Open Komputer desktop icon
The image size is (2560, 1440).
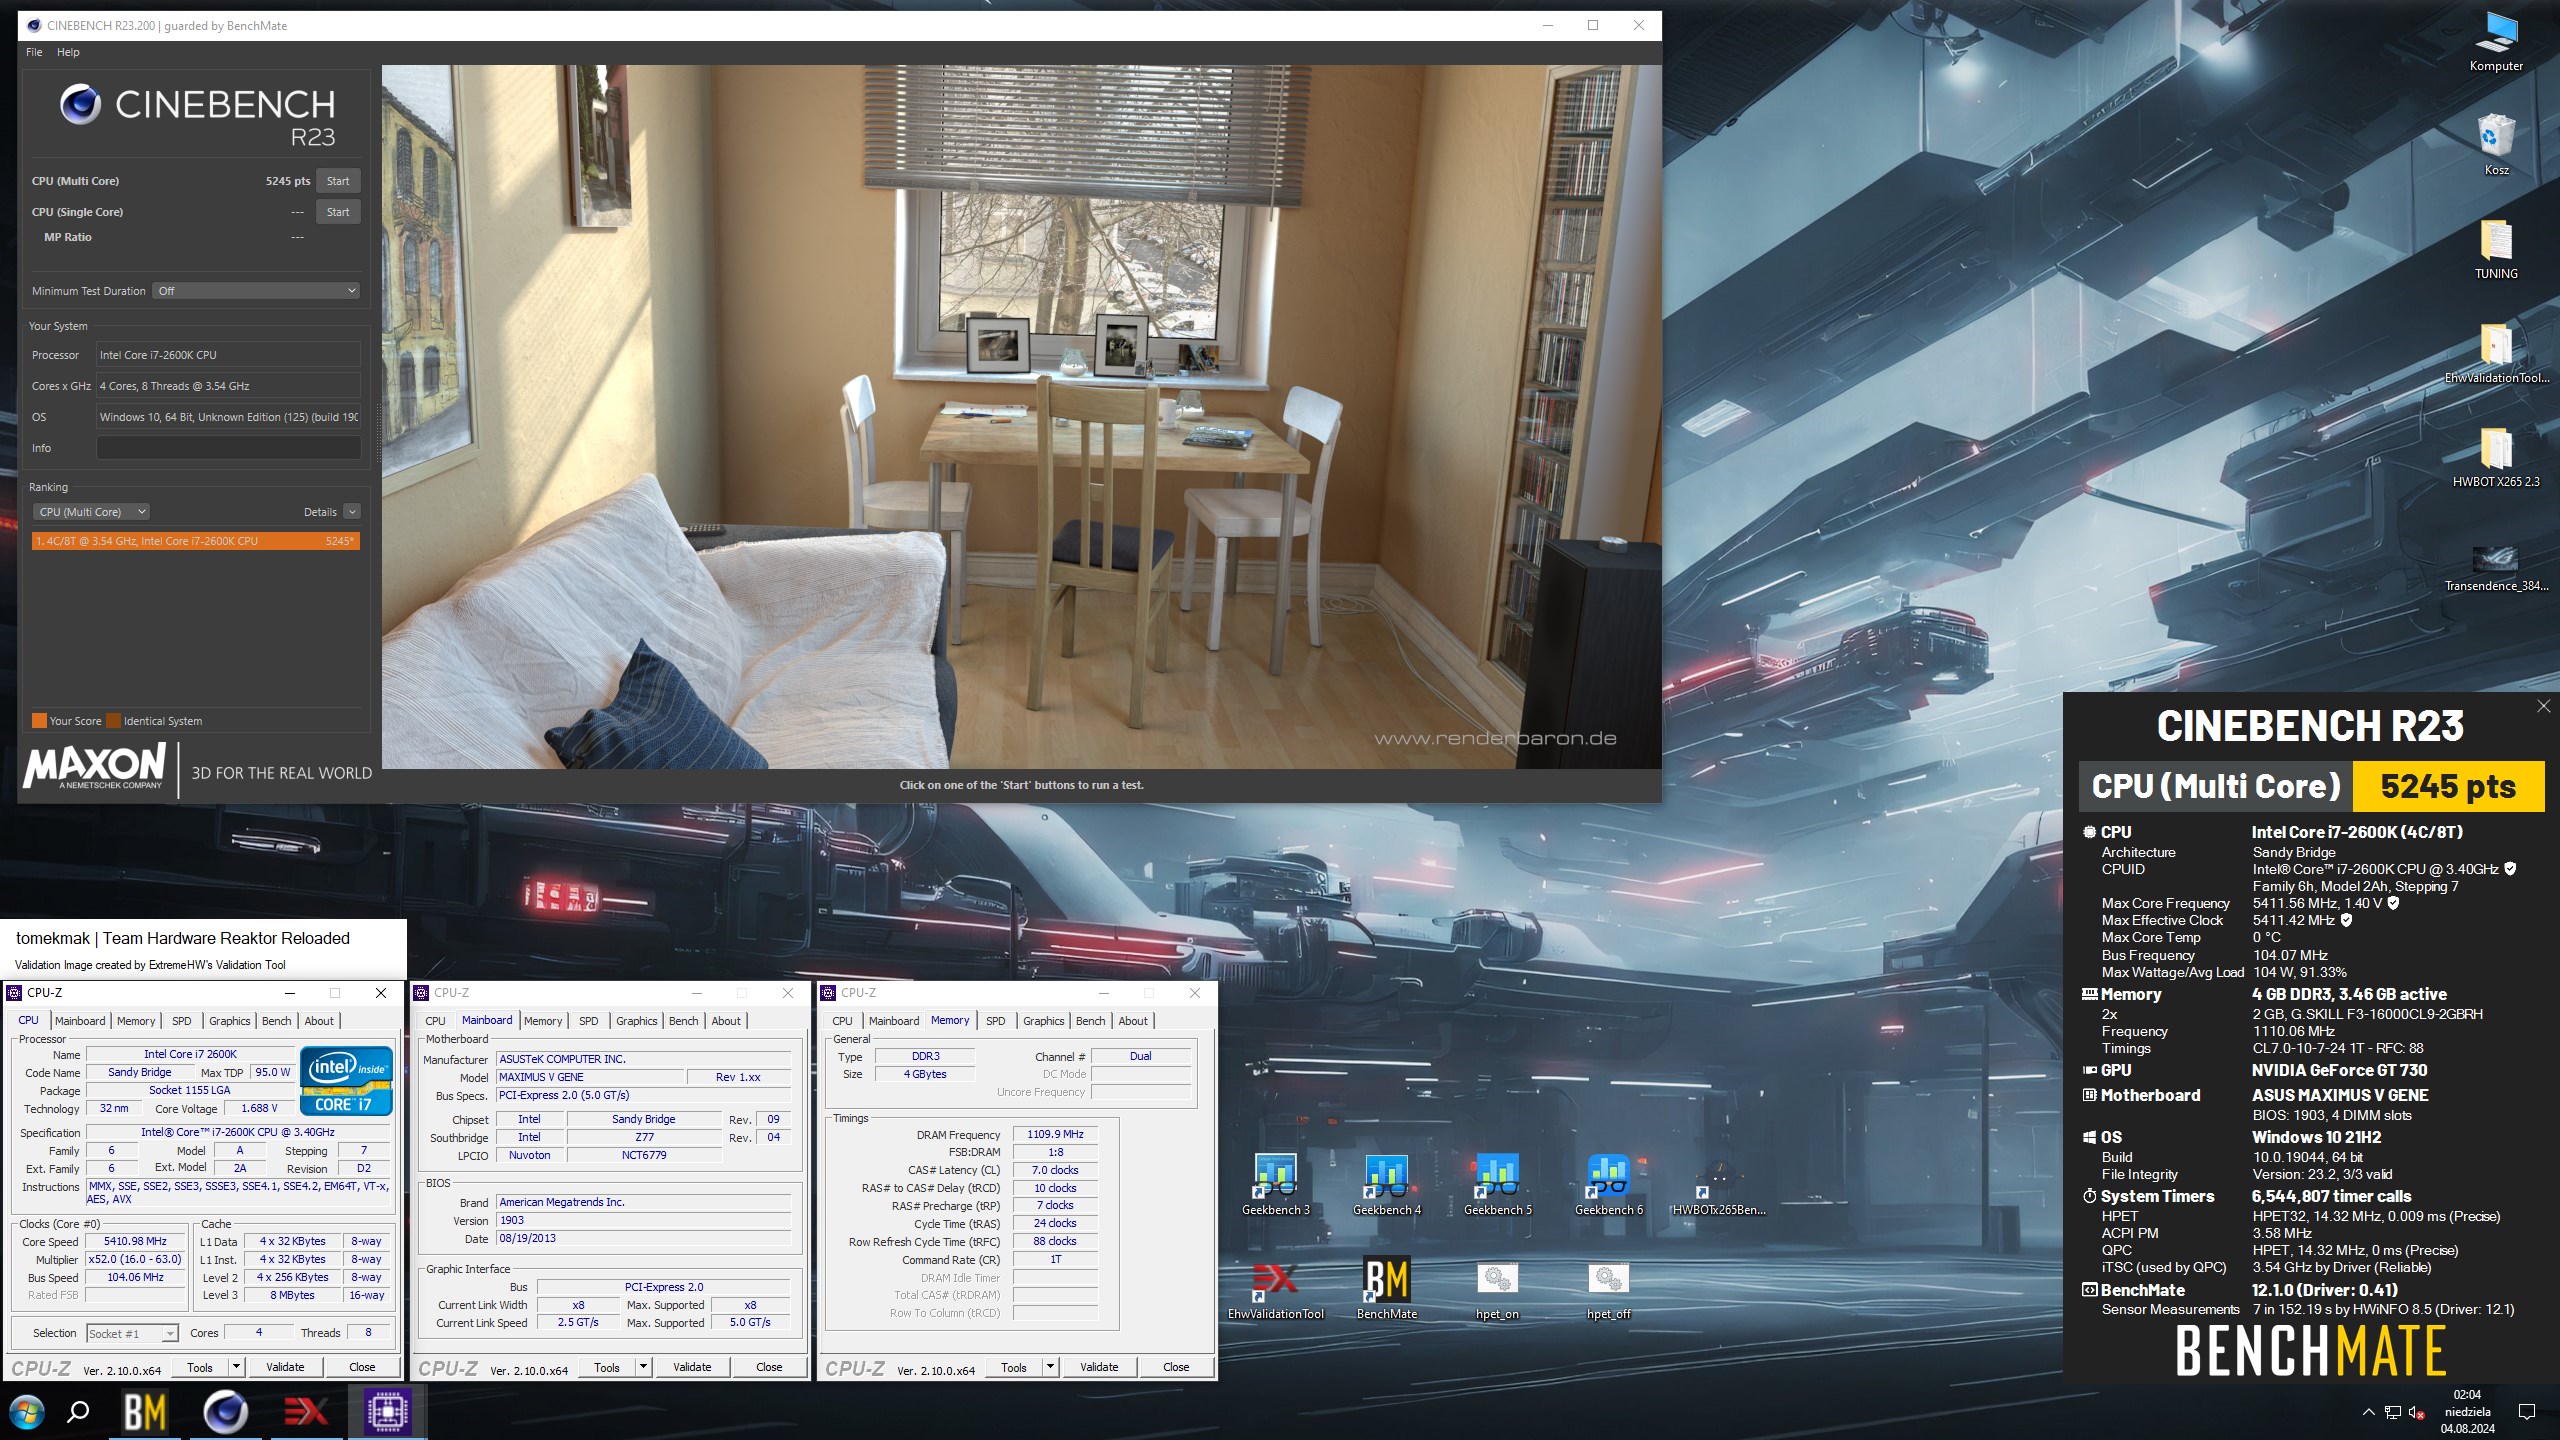pos(2496,42)
